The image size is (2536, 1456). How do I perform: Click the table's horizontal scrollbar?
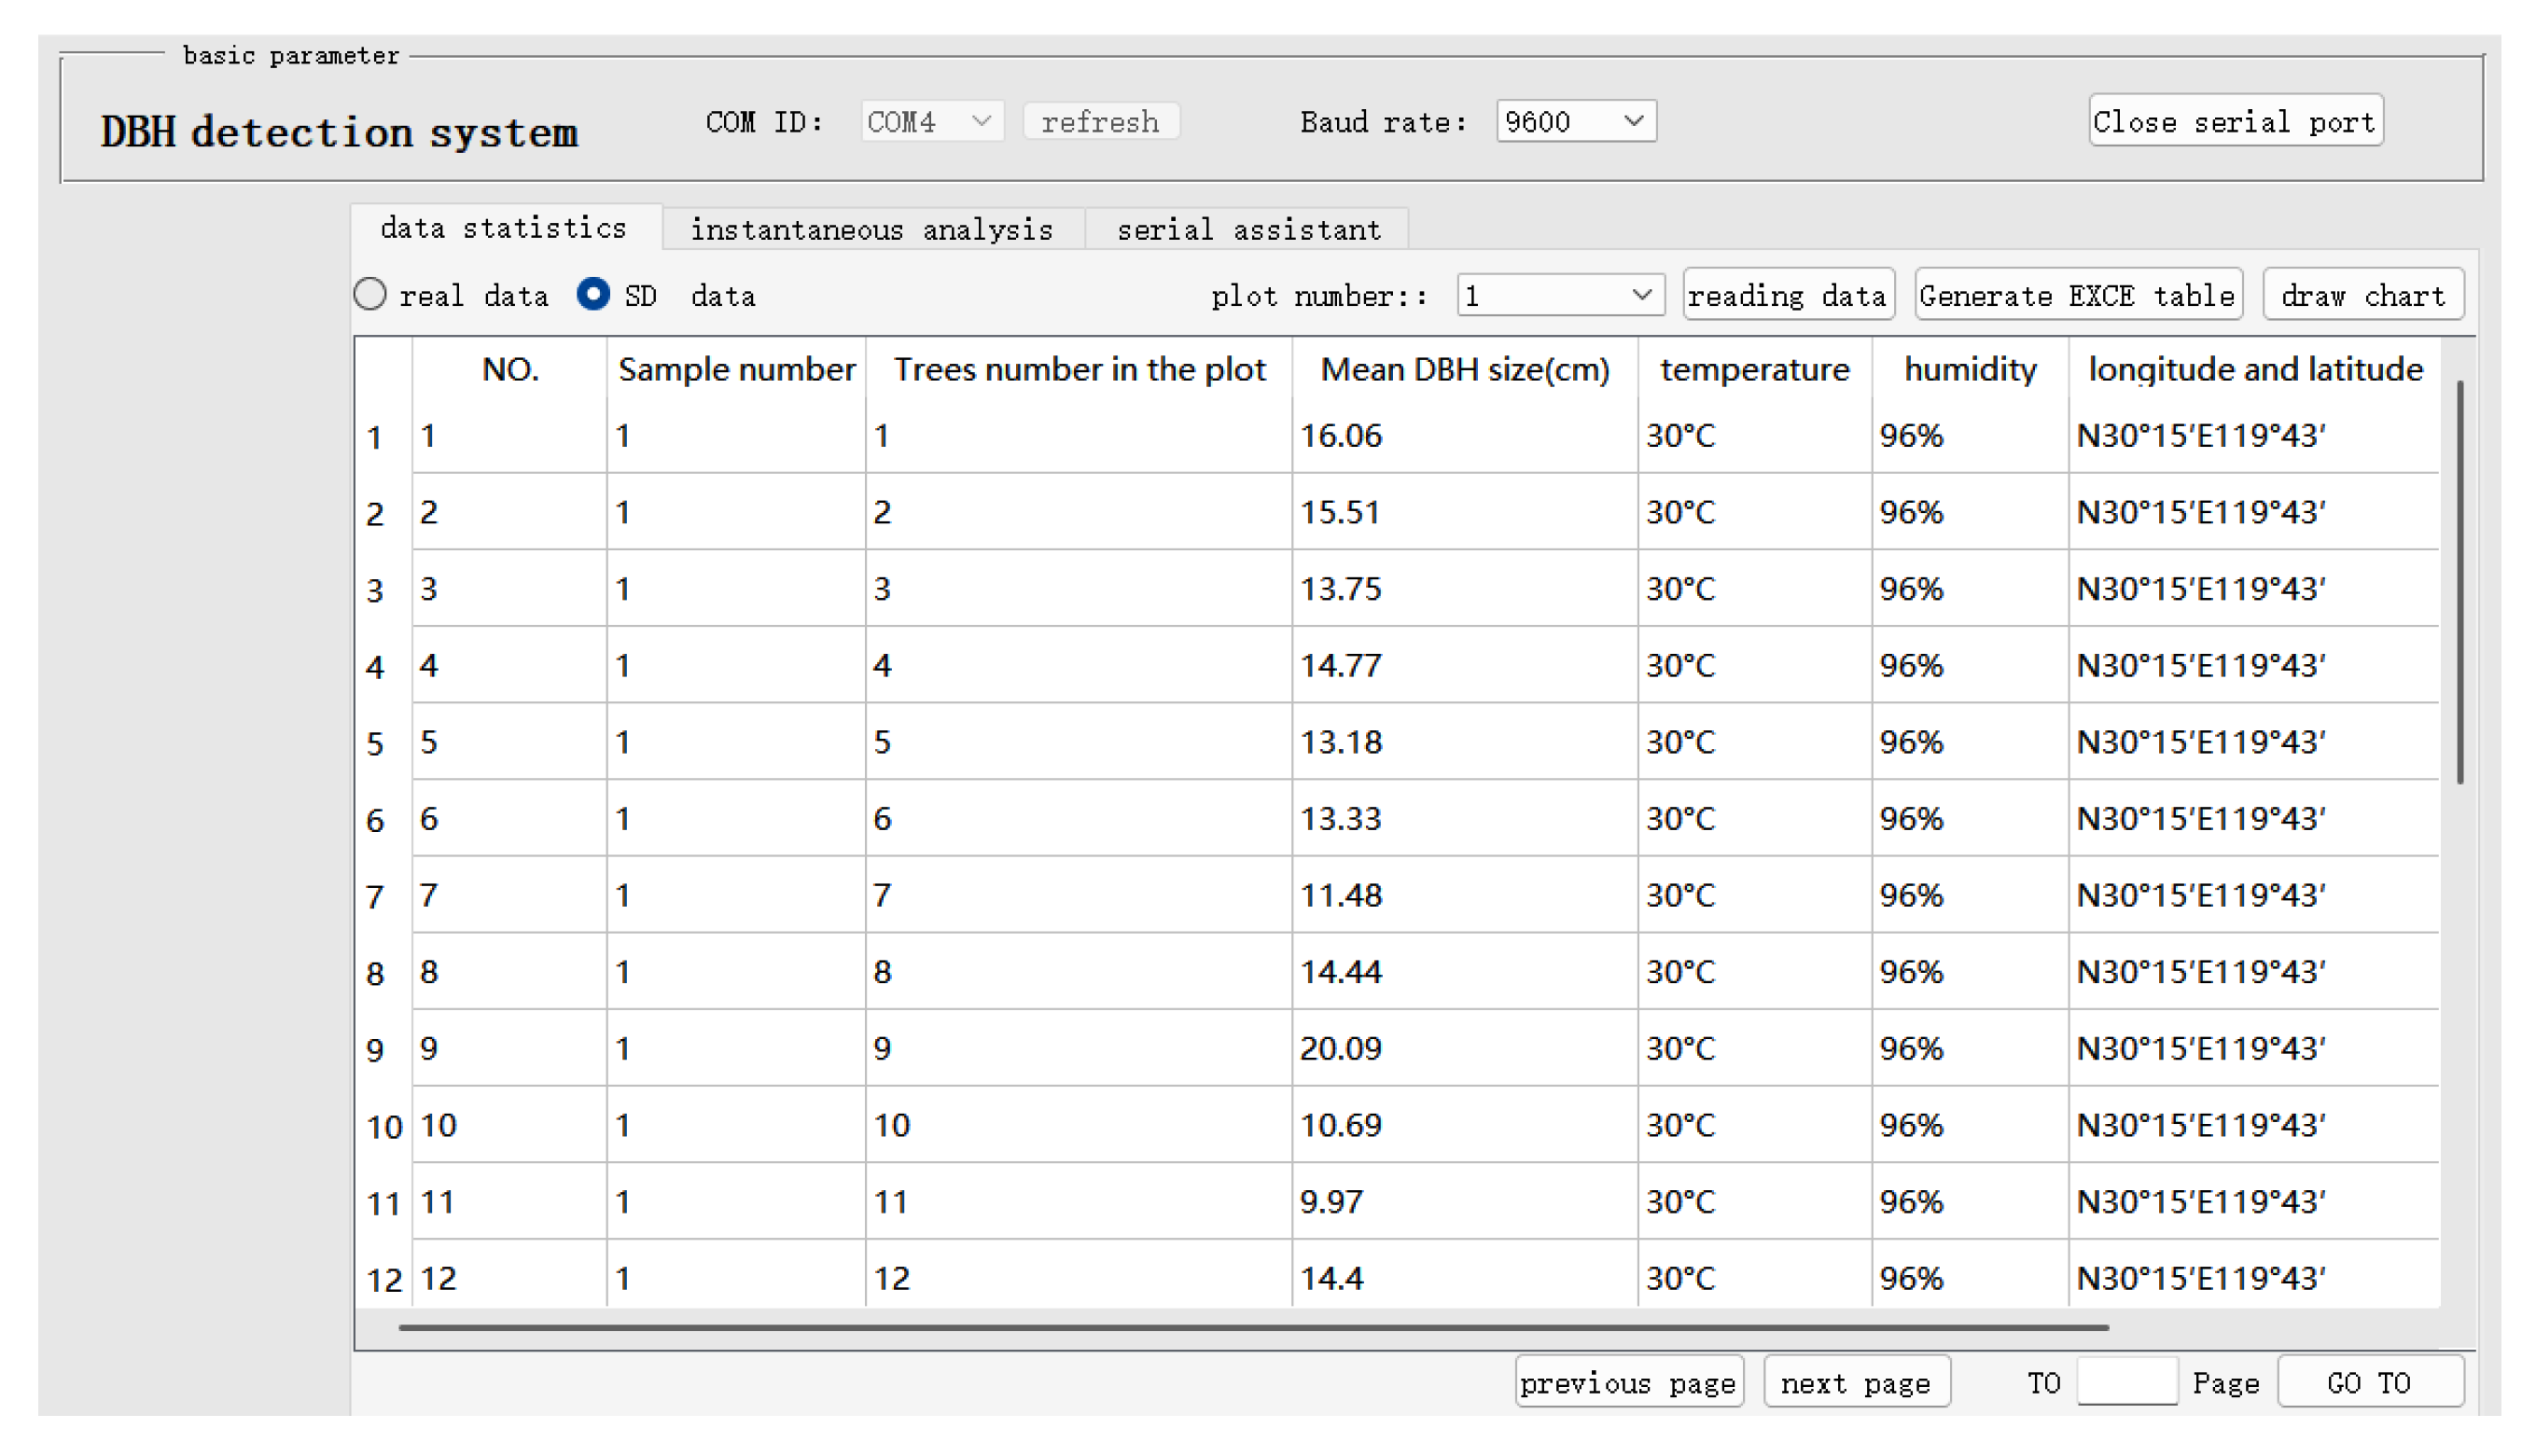(1253, 1329)
